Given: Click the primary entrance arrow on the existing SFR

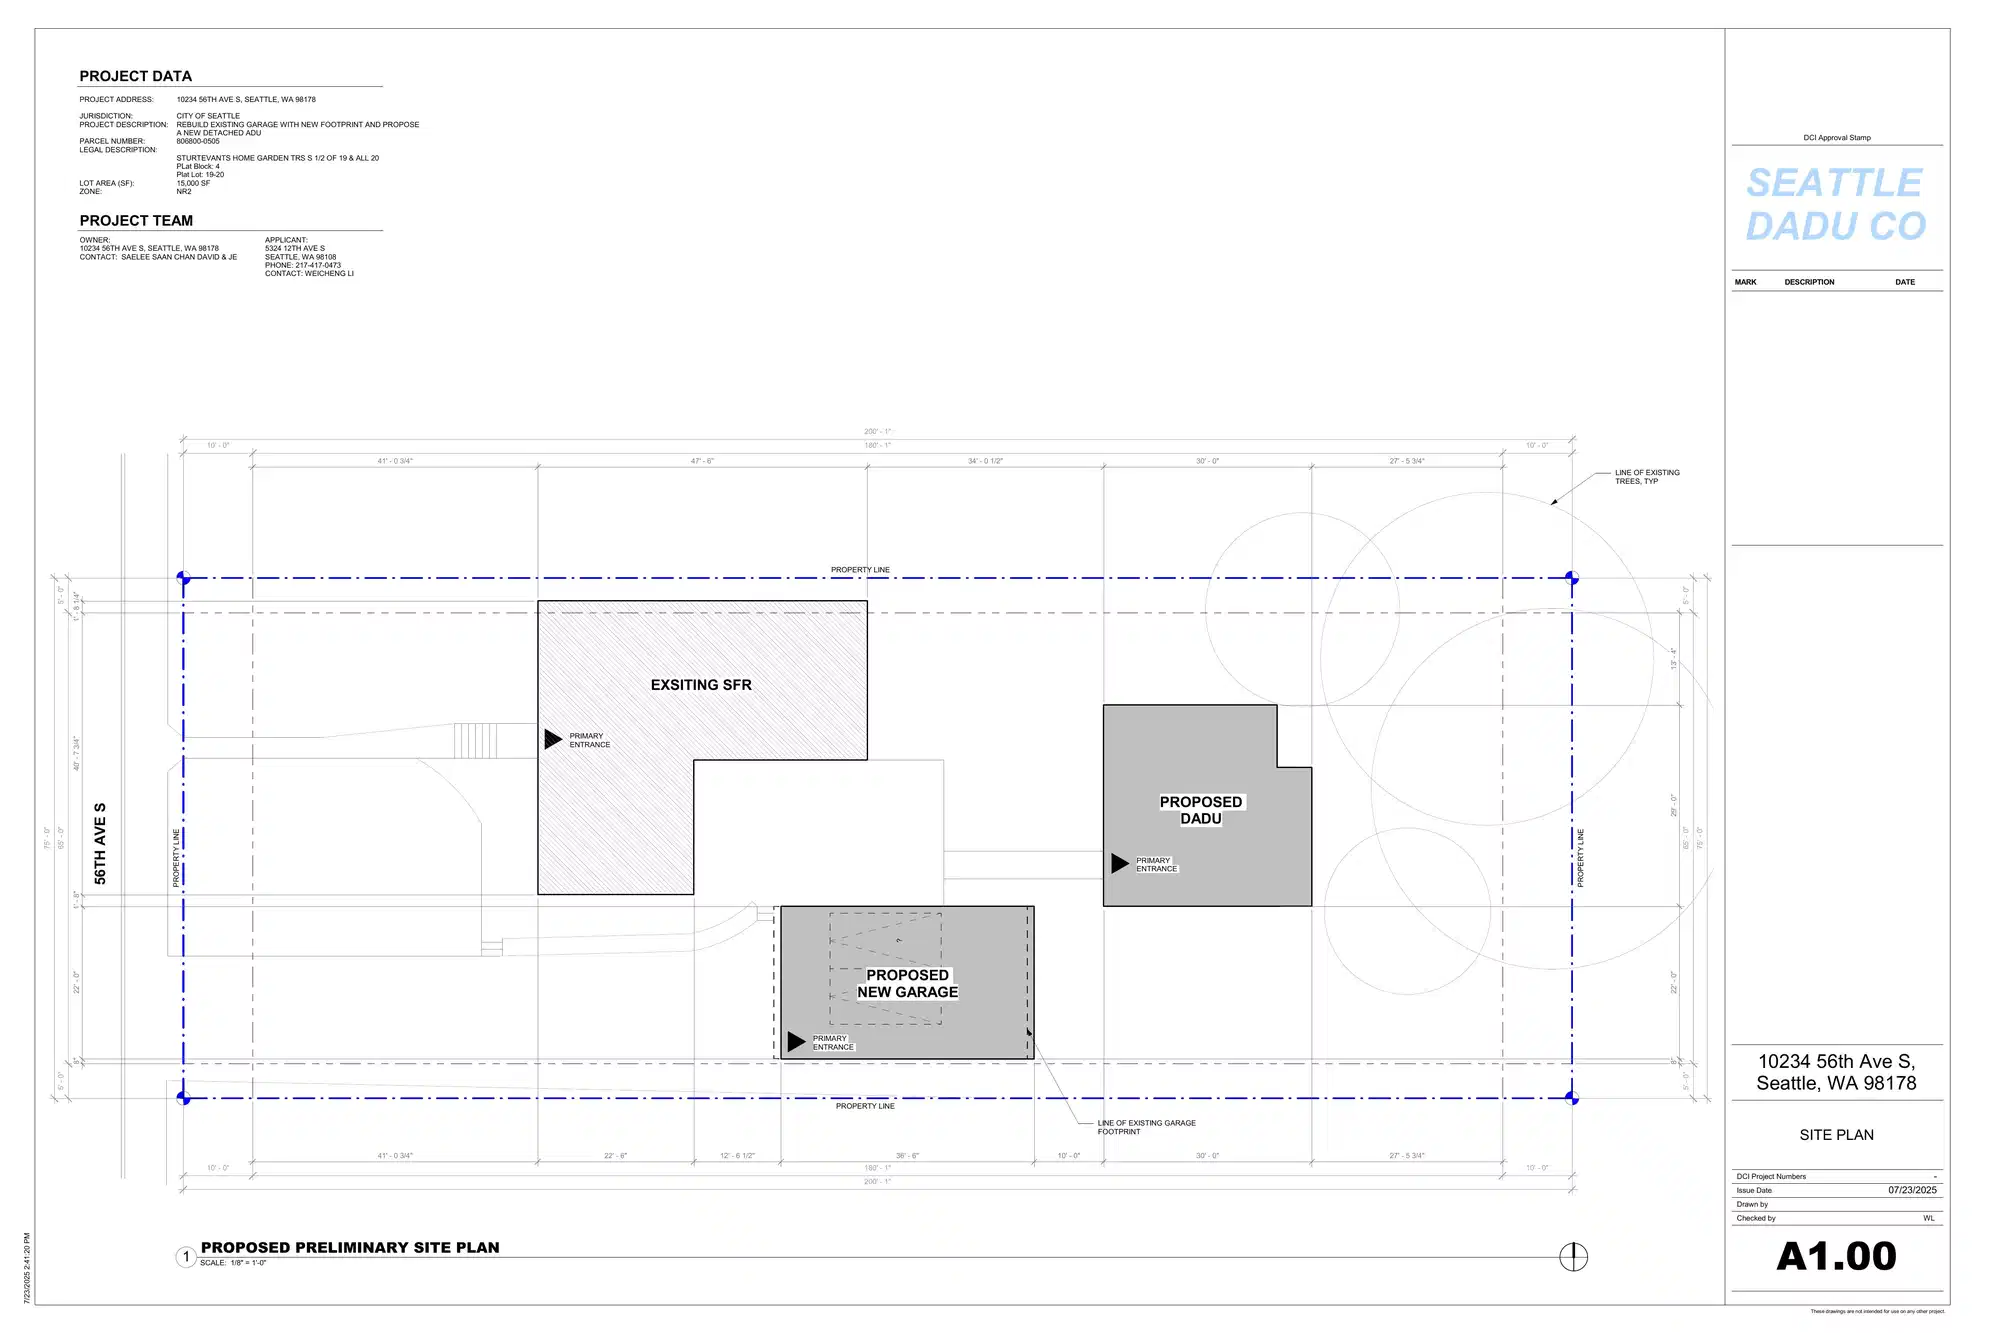Looking at the screenshot, I should click(x=553, y=739).
